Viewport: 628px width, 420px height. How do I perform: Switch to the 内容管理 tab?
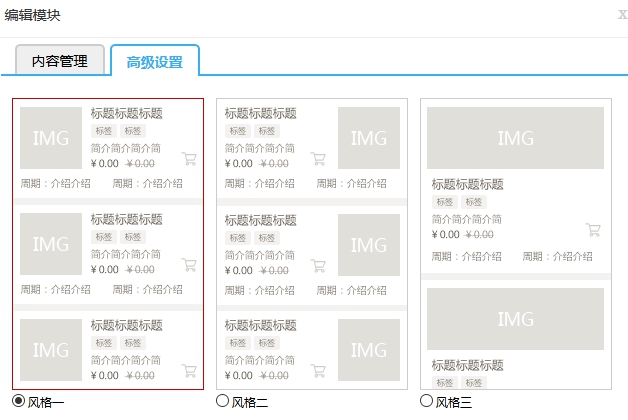tap(60, 61)
